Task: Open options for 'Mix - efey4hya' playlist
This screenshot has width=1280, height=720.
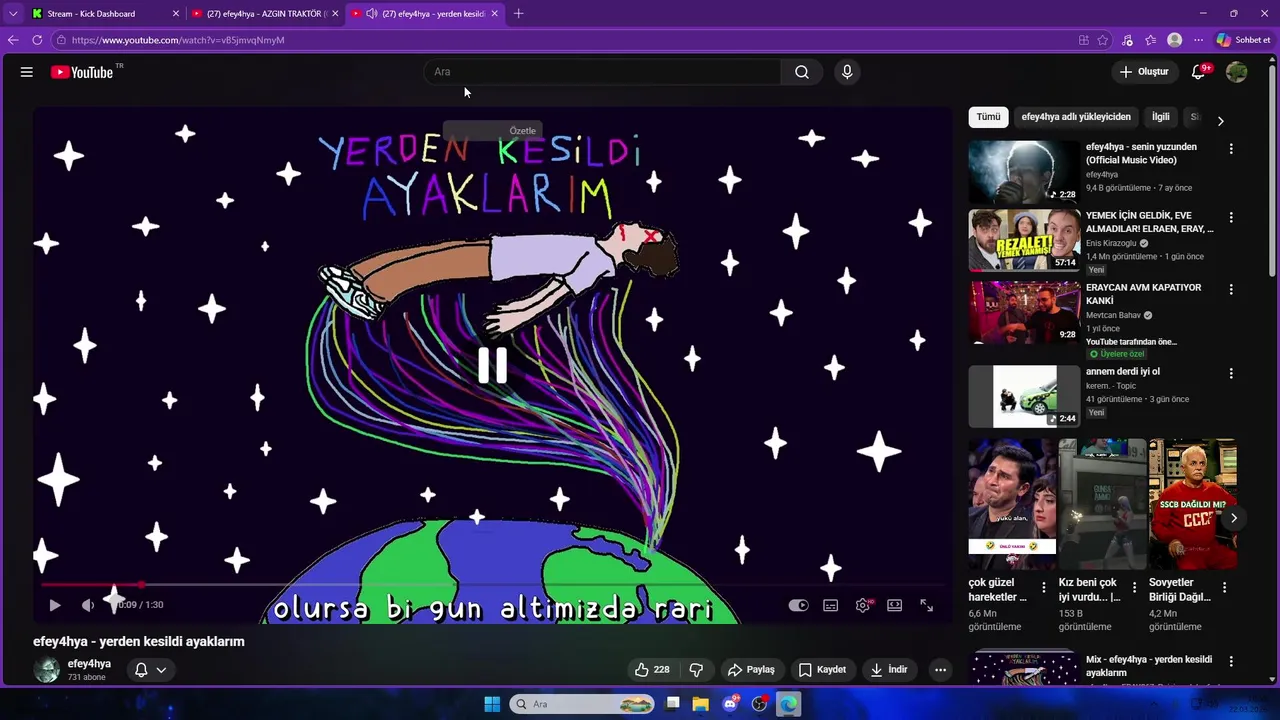Action: (x=1231, y=661)
